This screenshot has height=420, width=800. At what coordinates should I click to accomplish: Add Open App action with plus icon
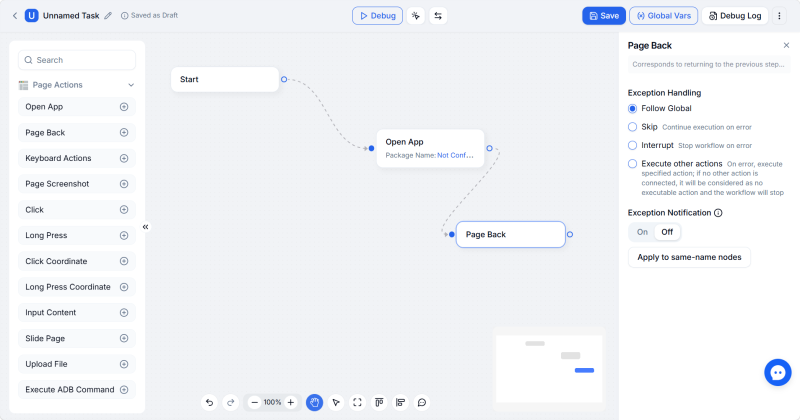(124, 107)
